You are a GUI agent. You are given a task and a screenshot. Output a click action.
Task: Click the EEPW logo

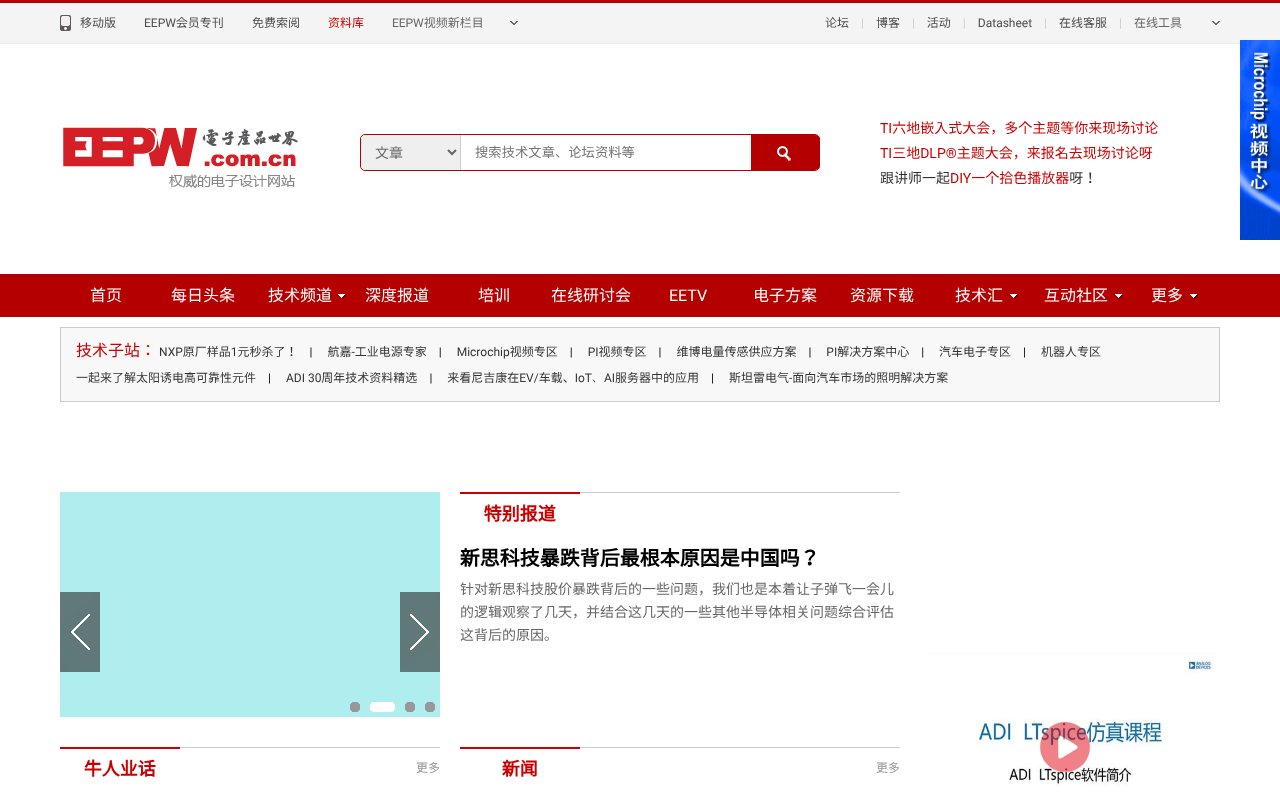coord(180,148)
